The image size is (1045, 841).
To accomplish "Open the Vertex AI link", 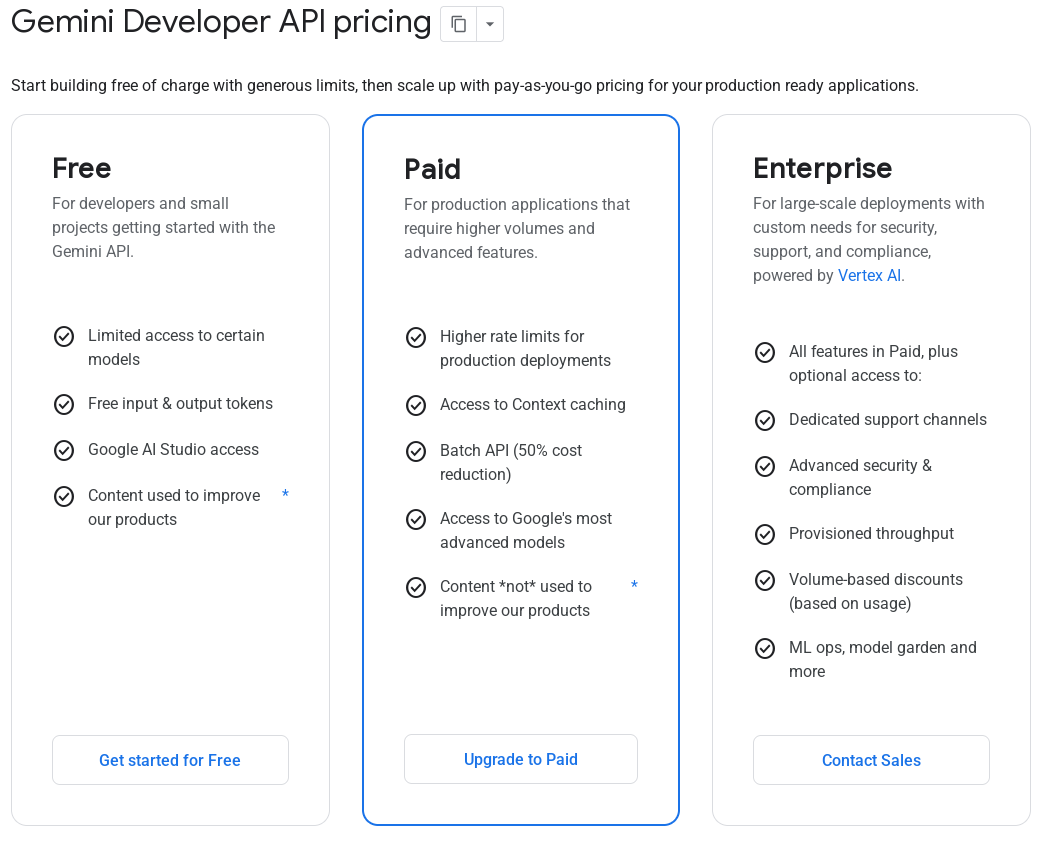I will [x=870, y=275].
